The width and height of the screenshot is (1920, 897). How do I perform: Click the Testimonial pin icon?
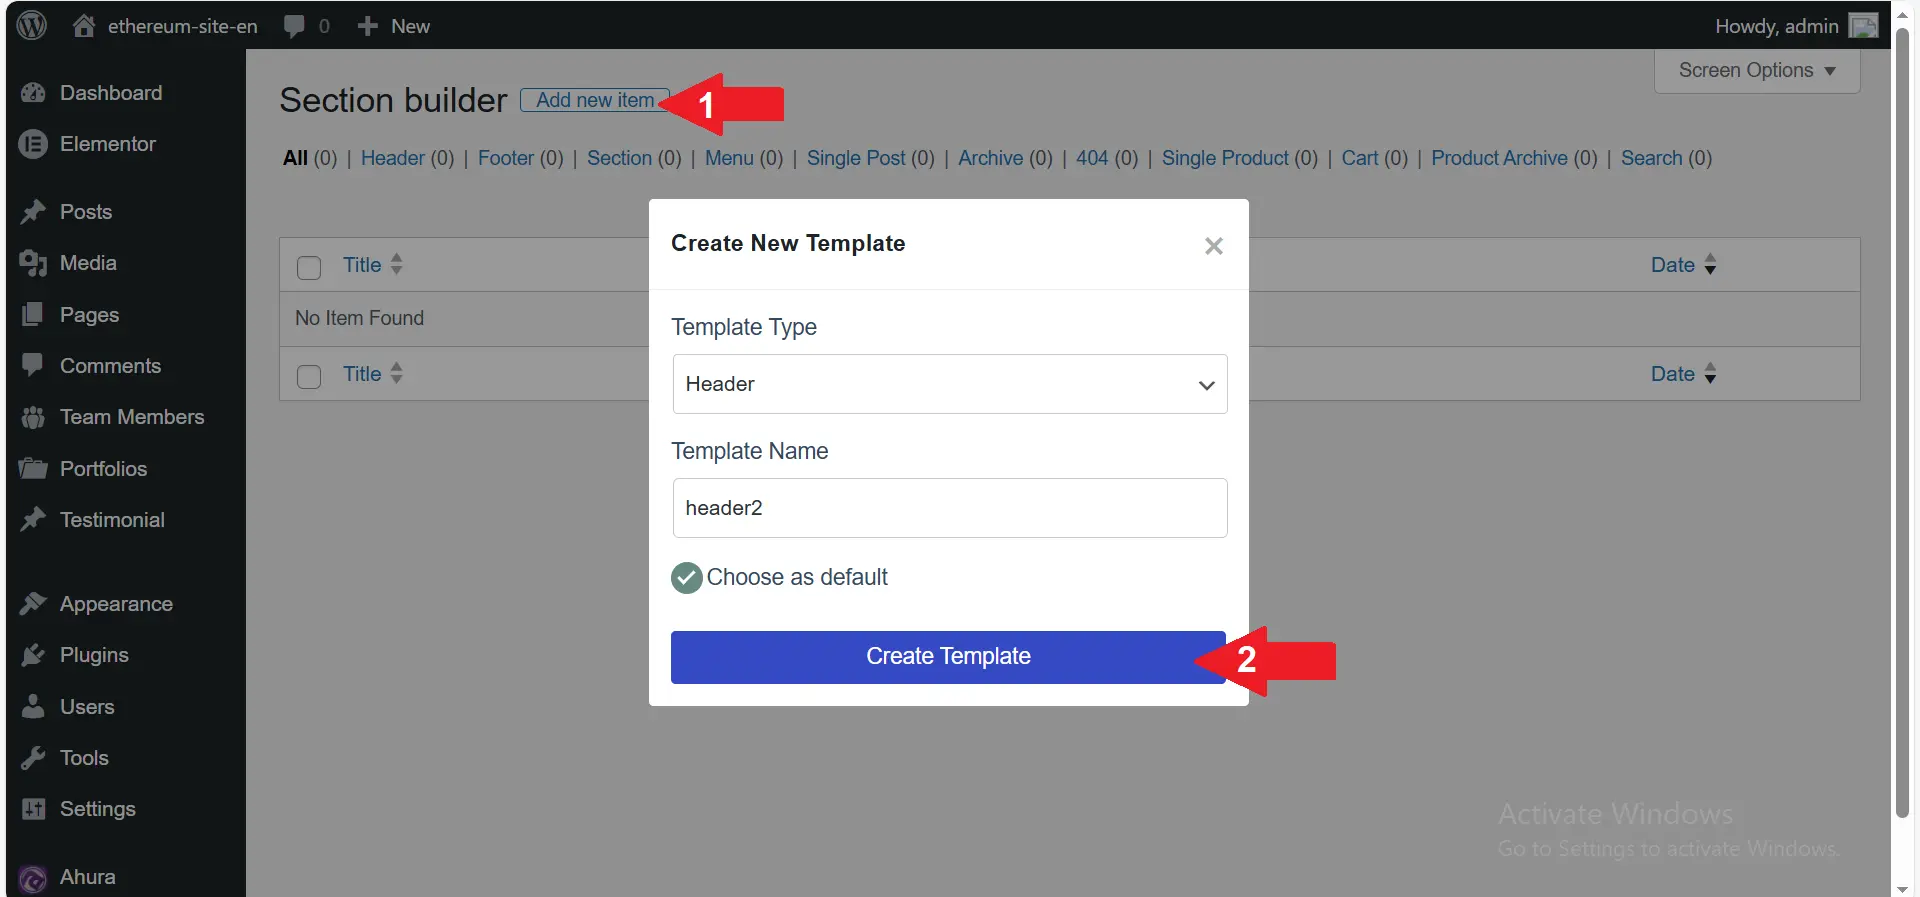[33, 520]
